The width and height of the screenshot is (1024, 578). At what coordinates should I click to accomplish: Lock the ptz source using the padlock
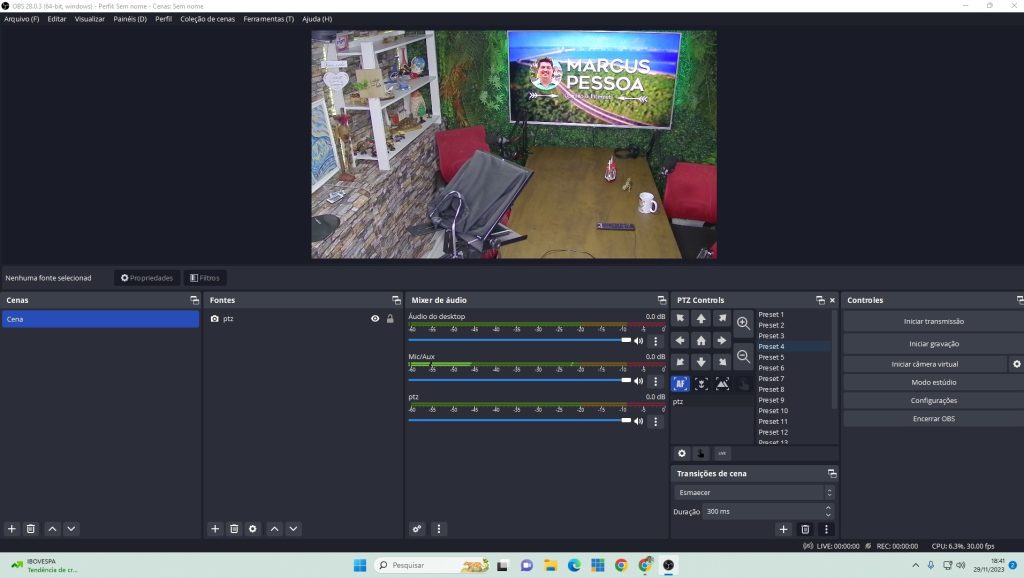389,319
